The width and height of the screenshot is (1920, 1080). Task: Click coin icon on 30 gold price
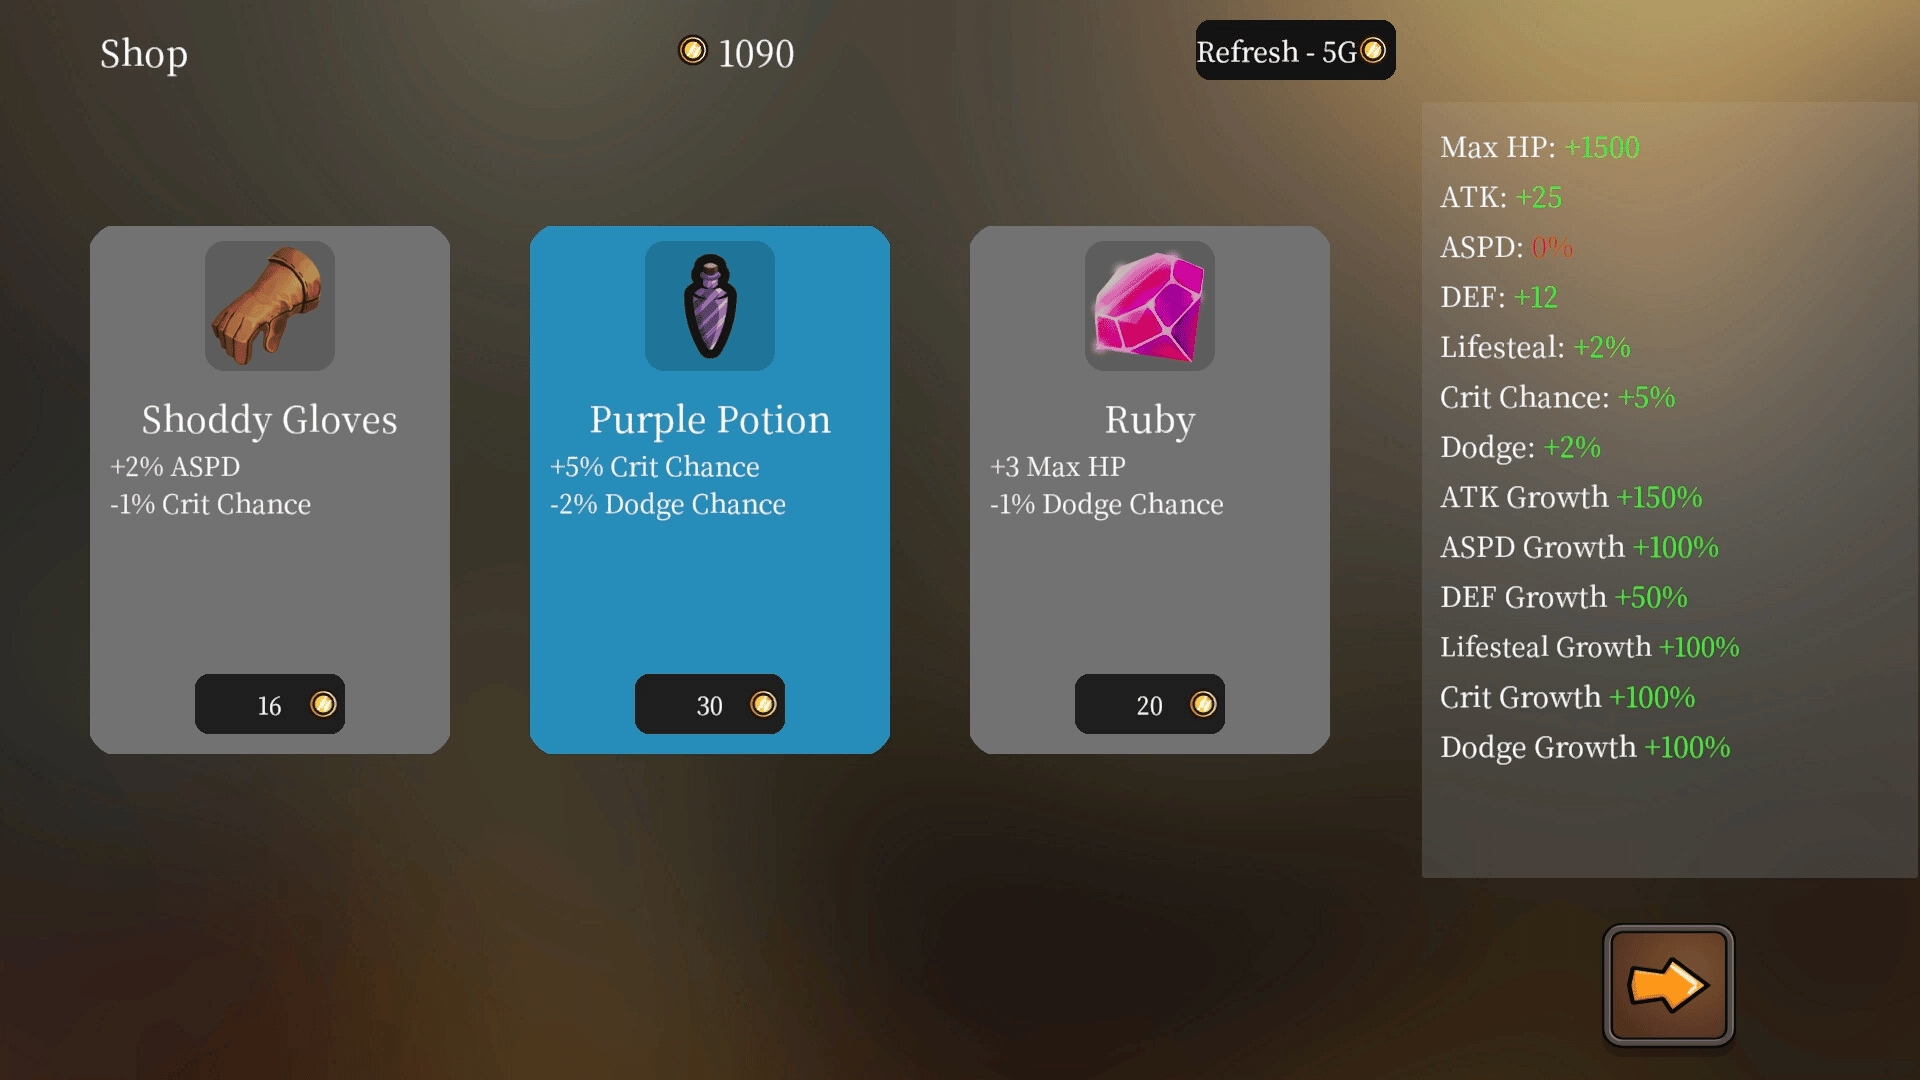[762, 704]
